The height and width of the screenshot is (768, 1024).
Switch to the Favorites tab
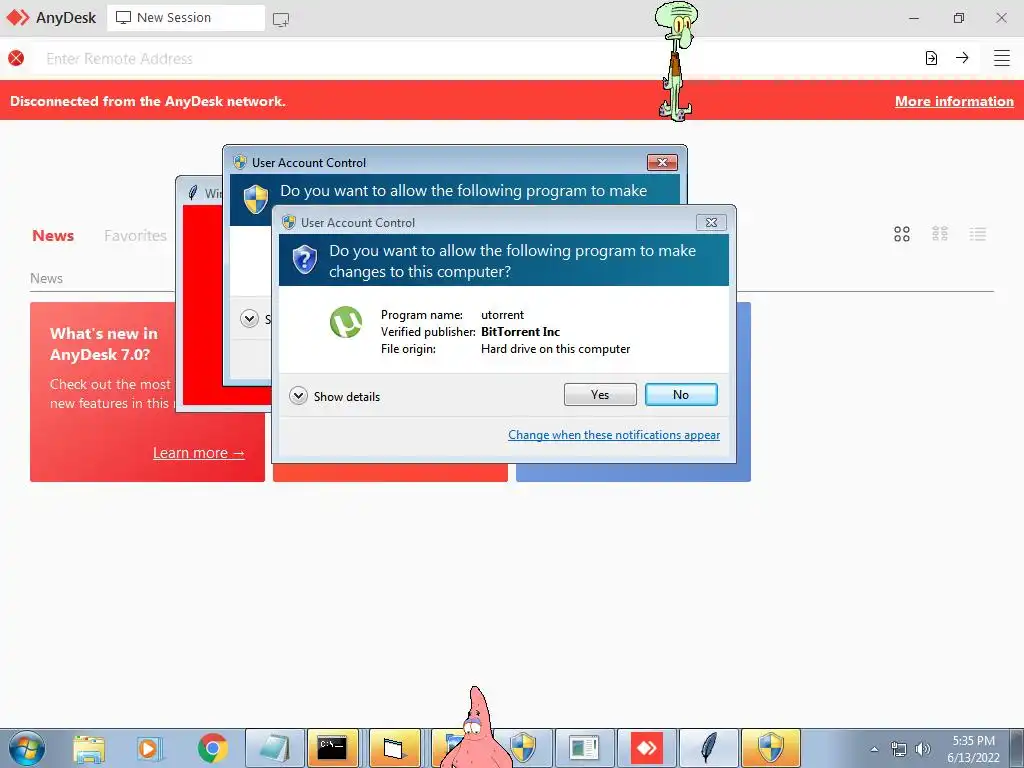coord(135,236)
